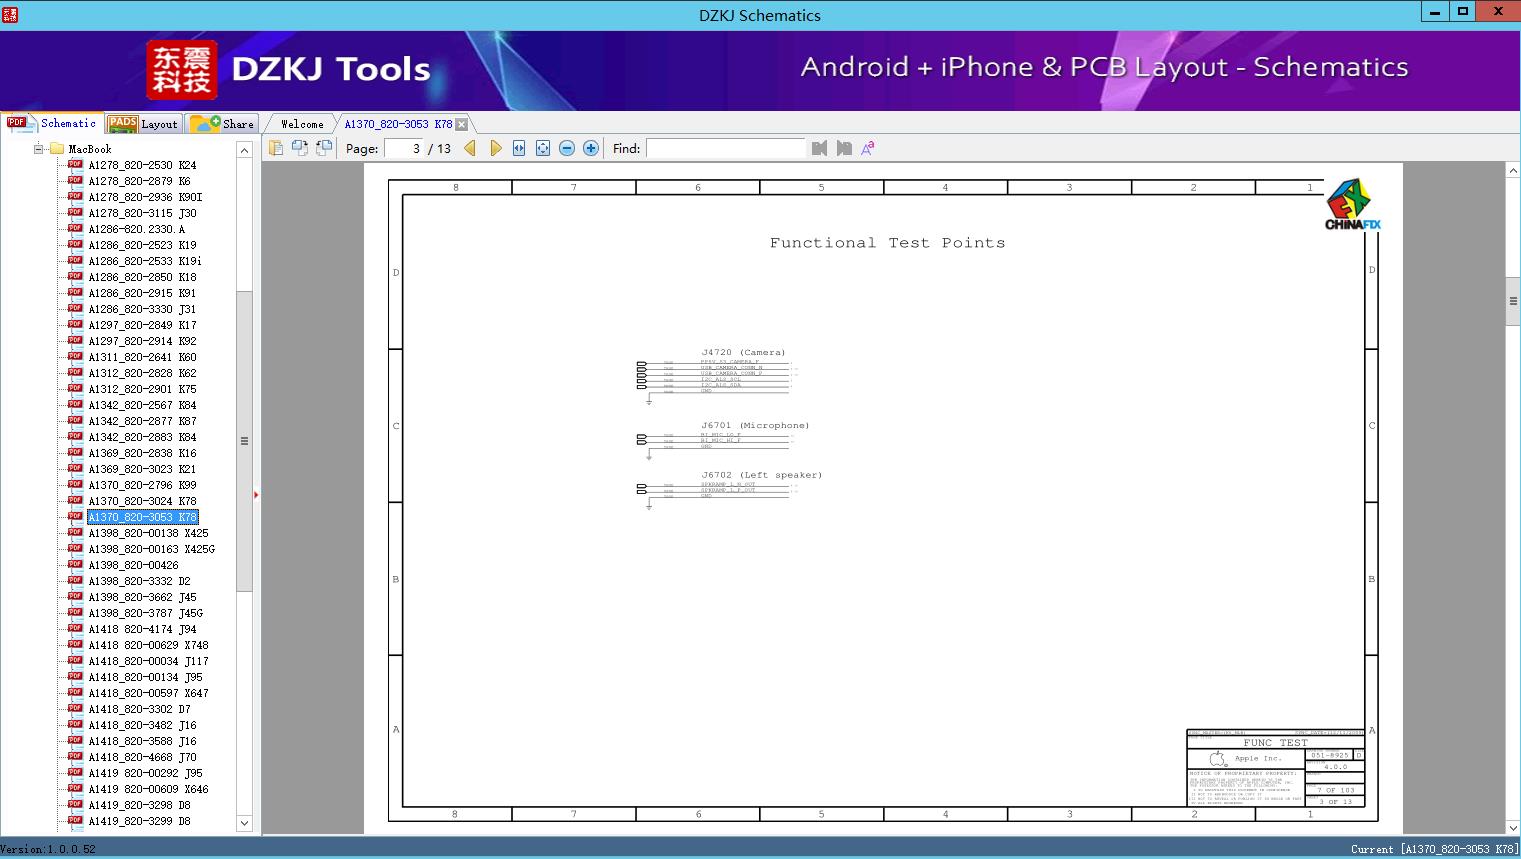
Task: Click the PDF icon of A1311_820-2641 K60
Action: click(x=75, y=357)
